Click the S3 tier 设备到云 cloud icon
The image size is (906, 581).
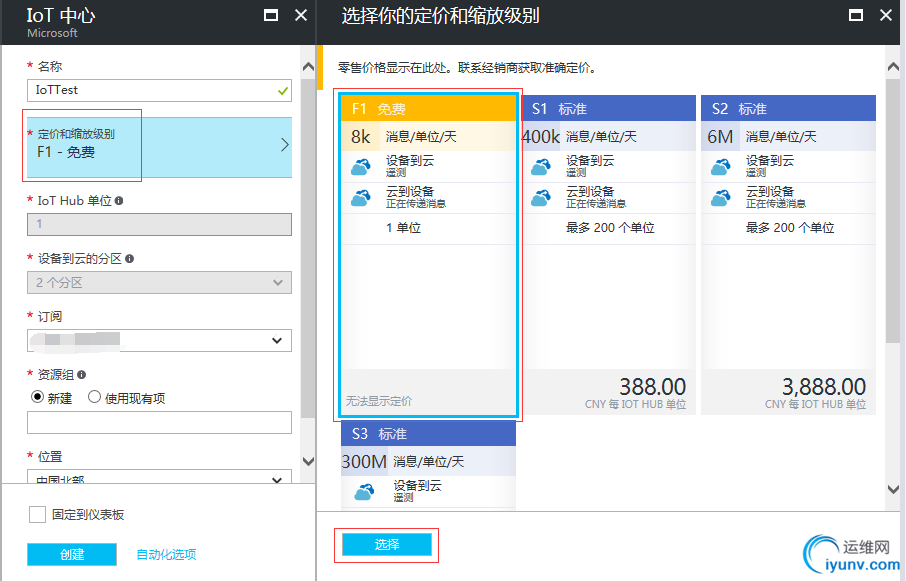(x=364, y=492)
